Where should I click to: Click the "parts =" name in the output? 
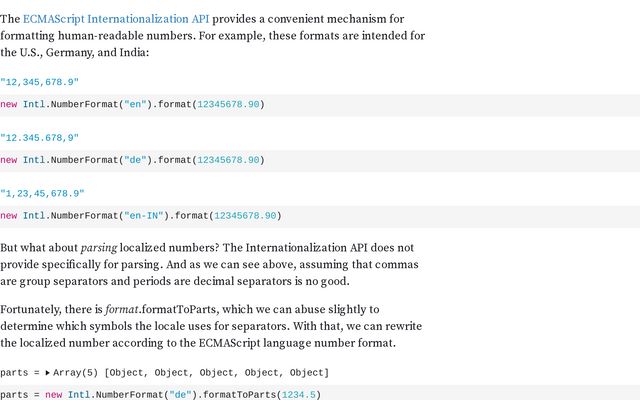click(x=18, y=372)
